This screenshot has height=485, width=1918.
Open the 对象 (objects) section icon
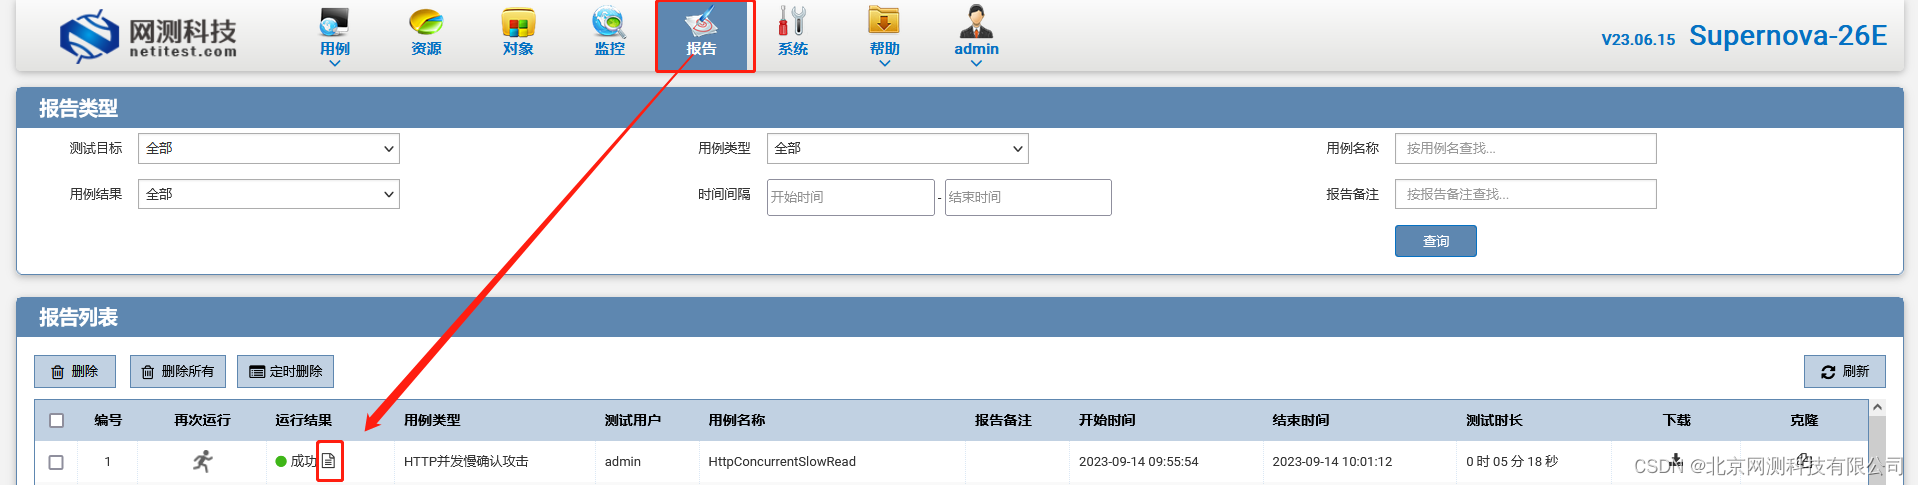pyautogui.click(x=518, y=21)
